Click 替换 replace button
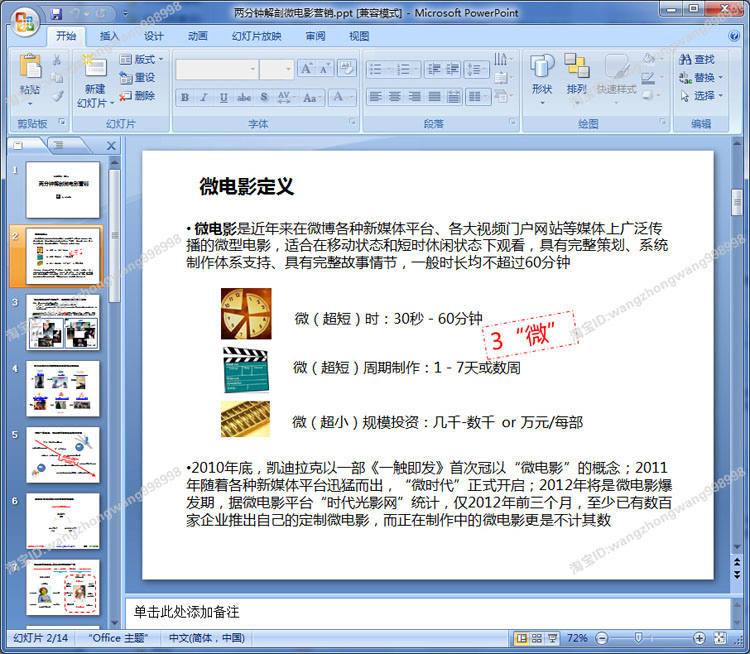The image size is (750, 654). pyautogui.click(x=701, y=78)
